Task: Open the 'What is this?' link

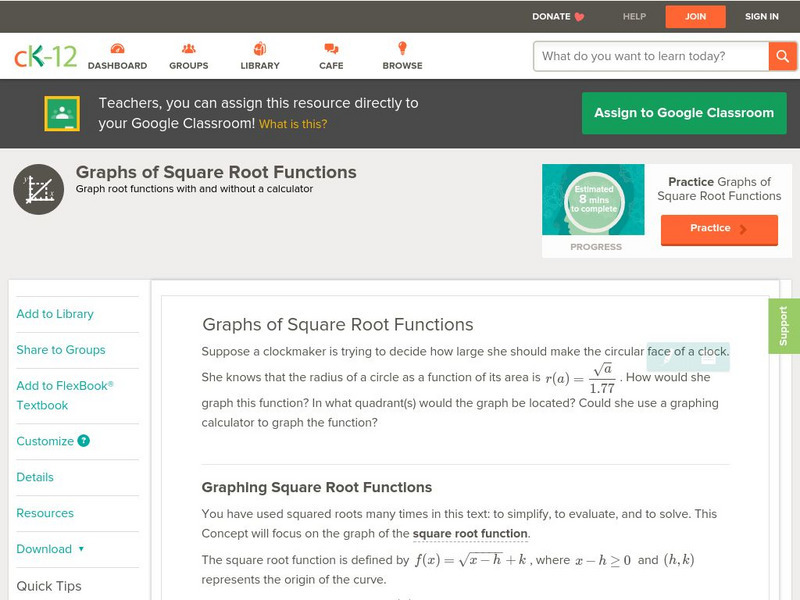Action: tap(293, 124)
